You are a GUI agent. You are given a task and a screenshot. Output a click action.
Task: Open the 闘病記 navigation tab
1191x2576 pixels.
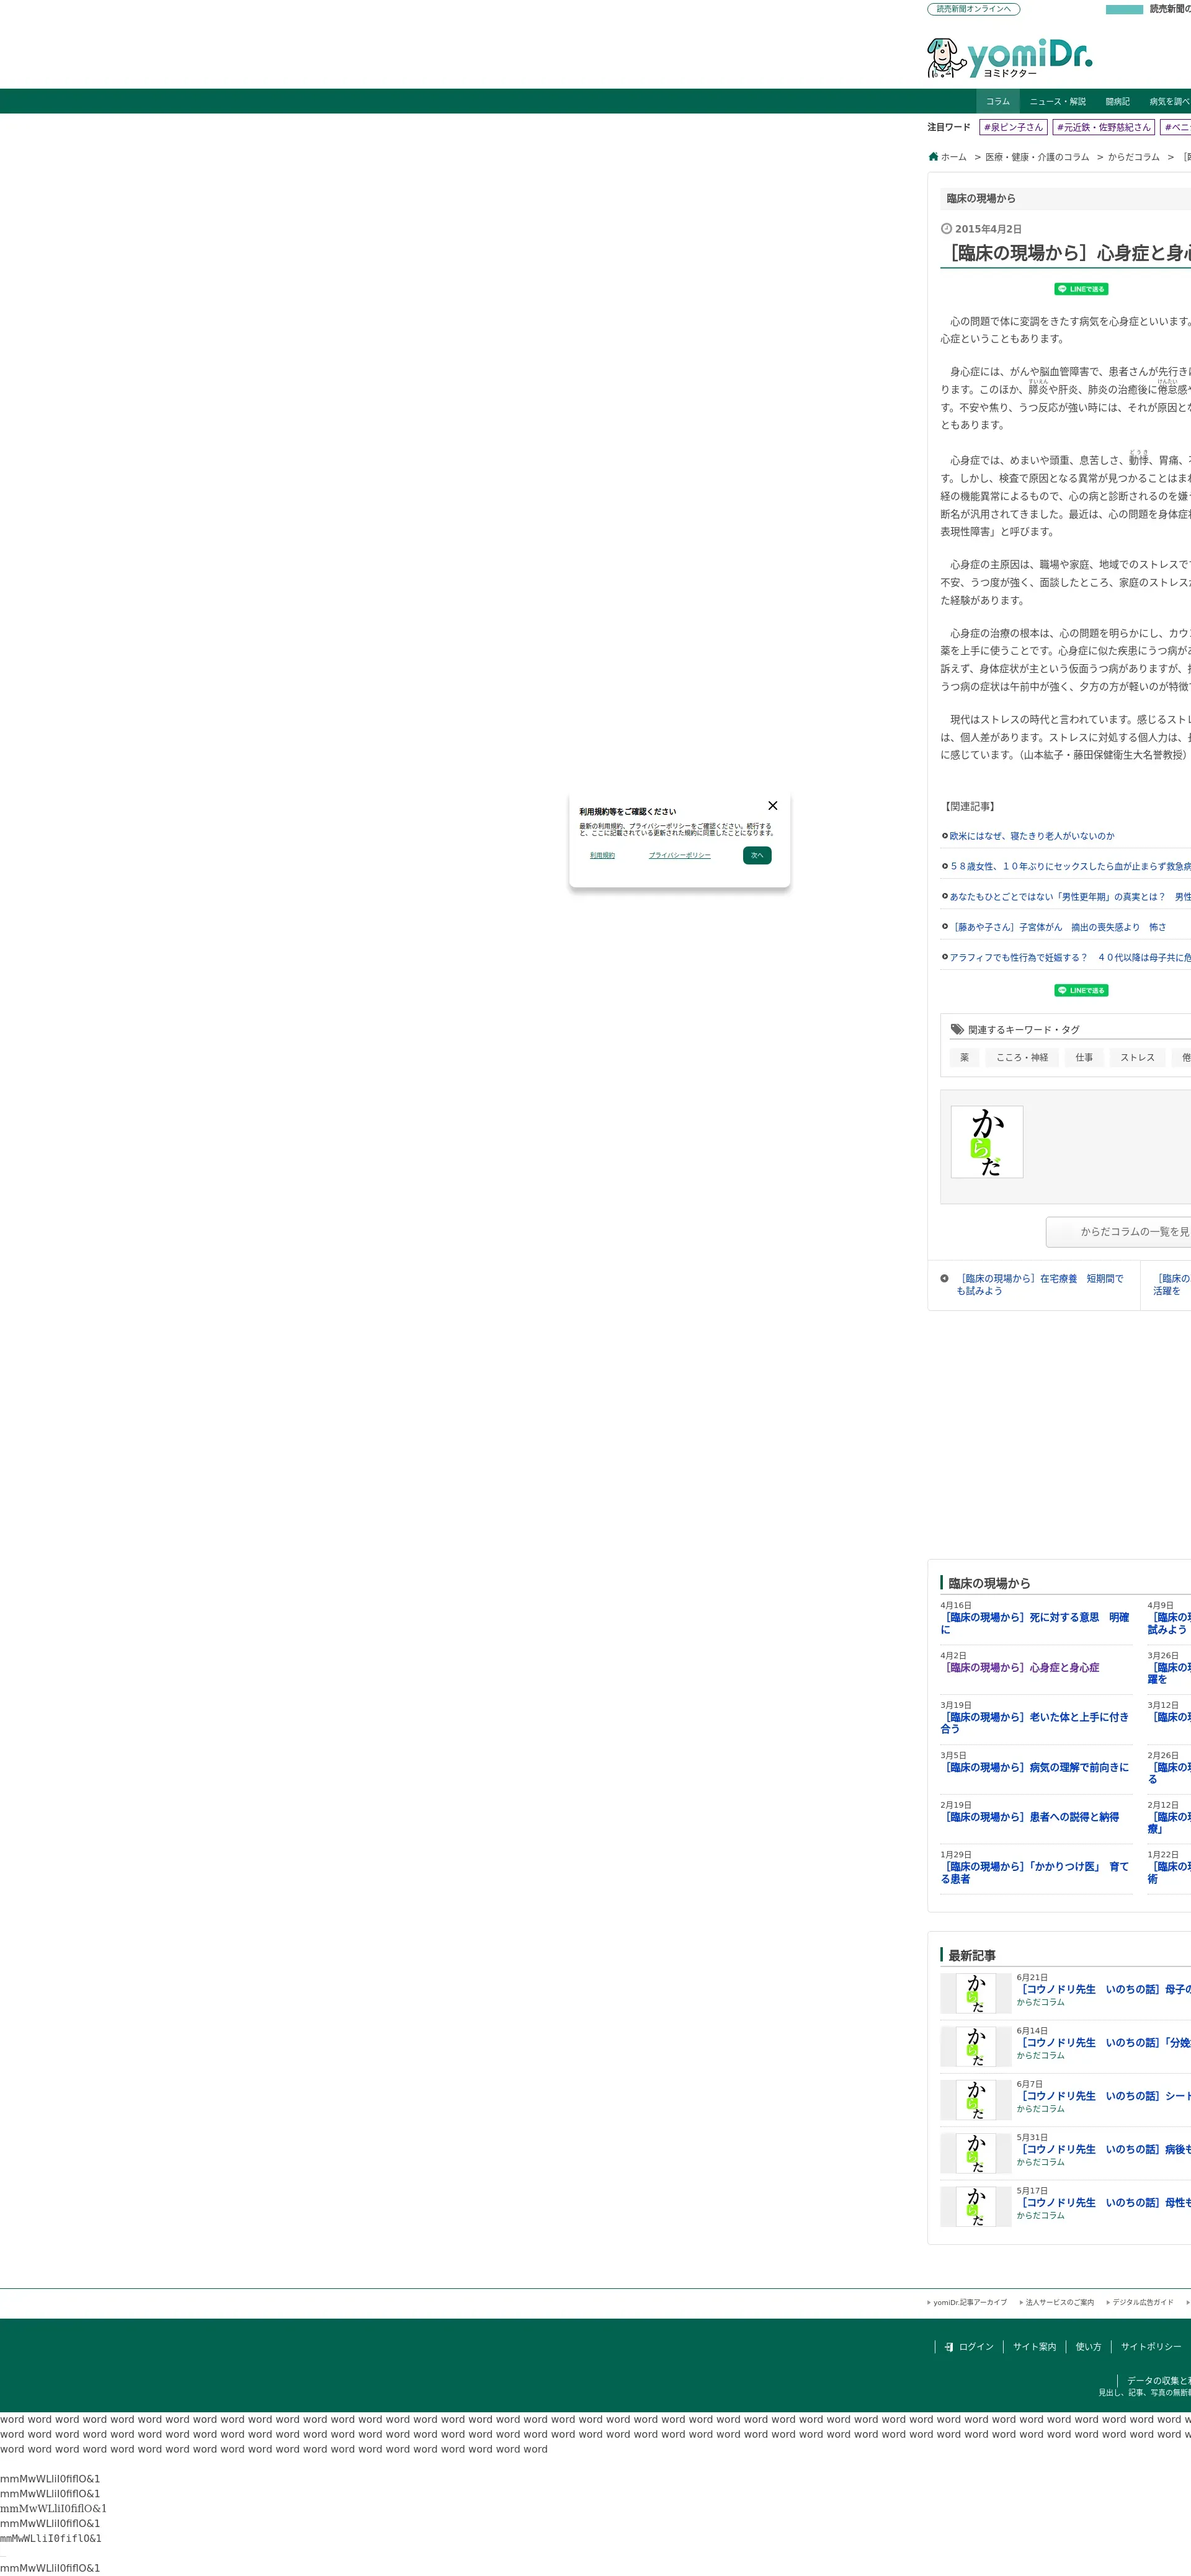[1117, 102]
